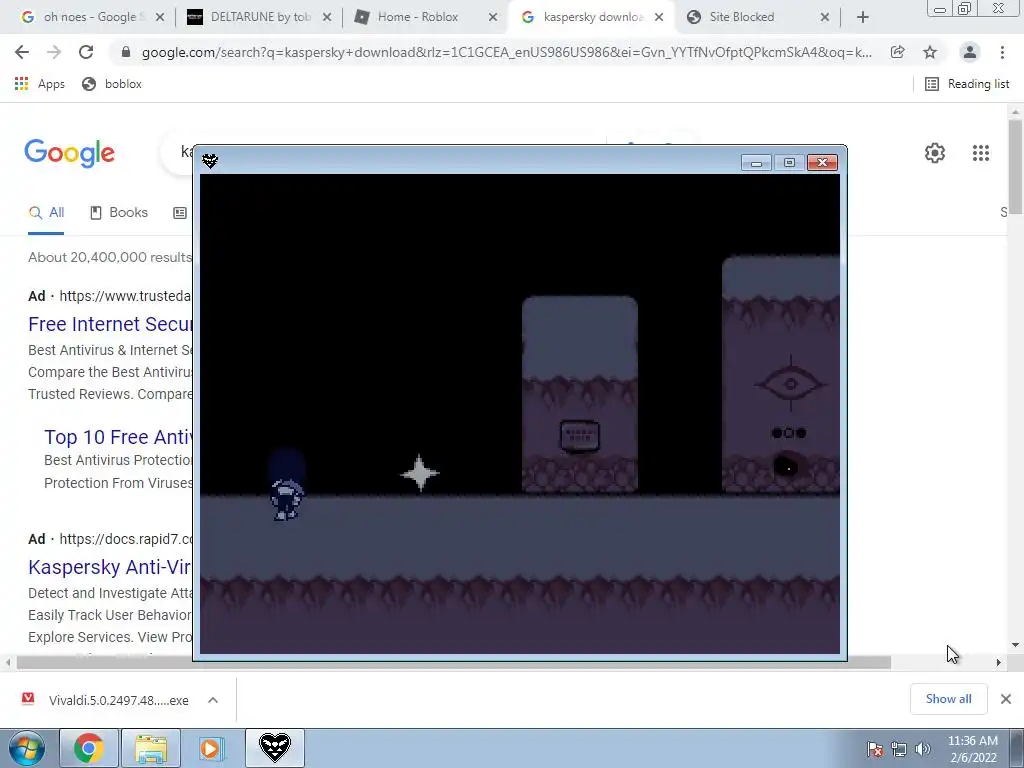The height and width of the screenshot is (768, 1024).
Task: Select the All search filter
Action: (x=46, y=213)
